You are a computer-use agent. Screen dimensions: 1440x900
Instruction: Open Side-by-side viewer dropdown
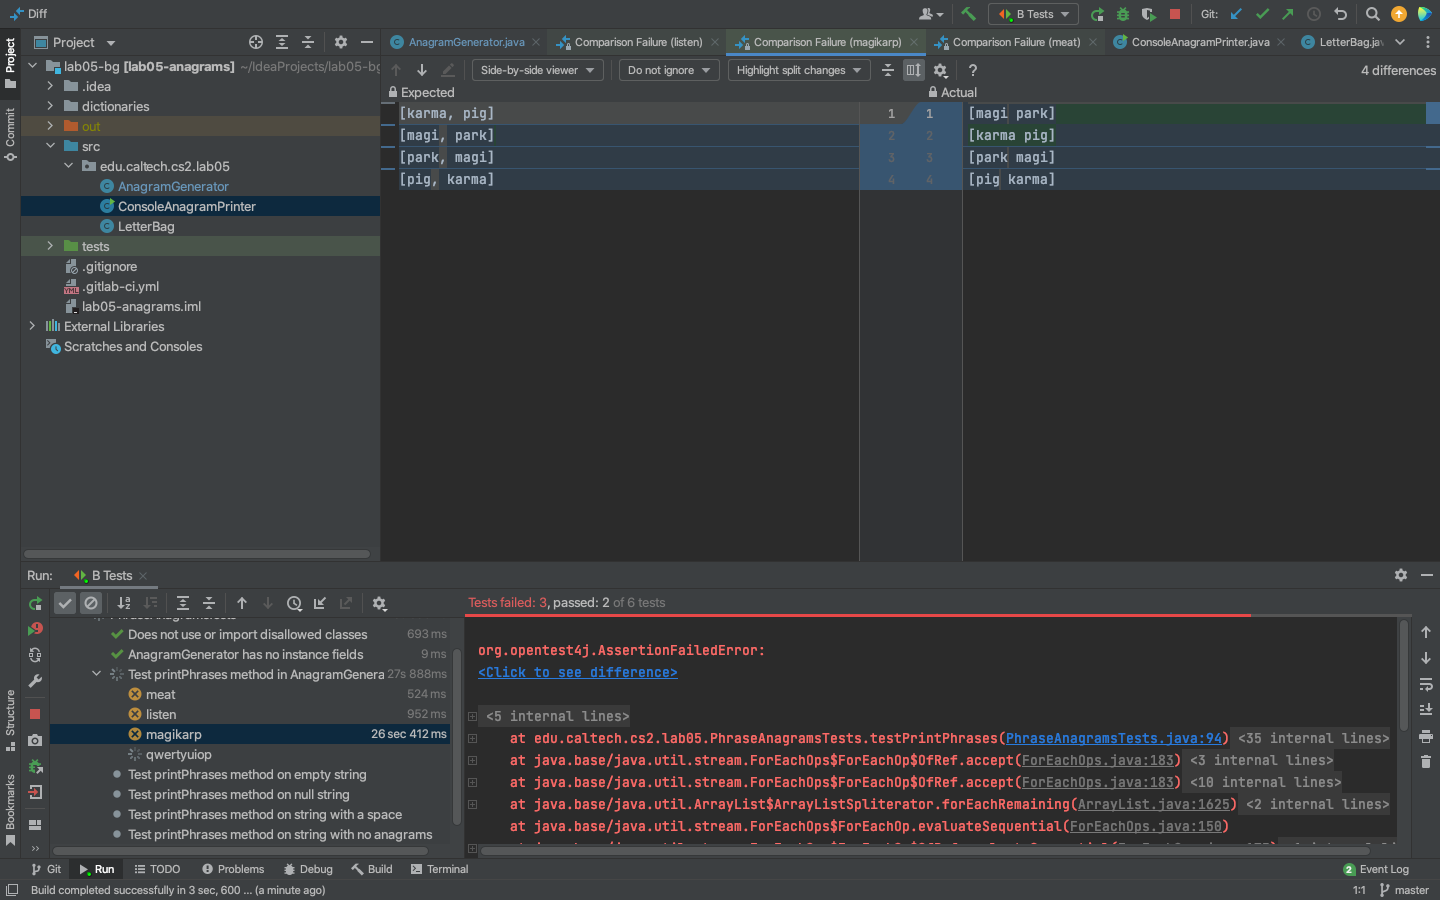coord(537,70)
